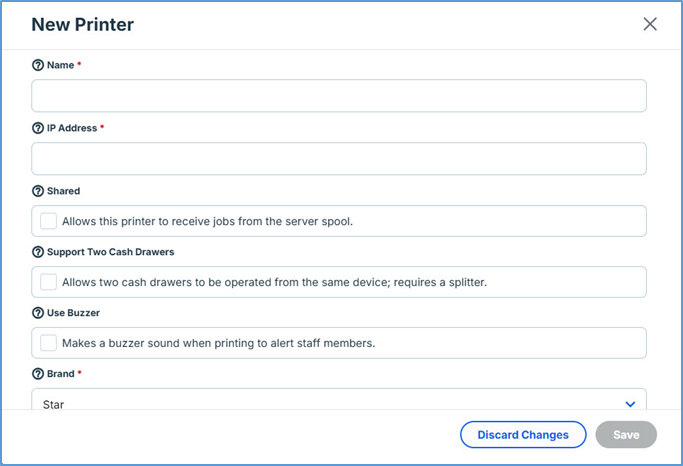683x466 pixels.
Task: Click into the IP Address field
Action: (x=339, y=159)
